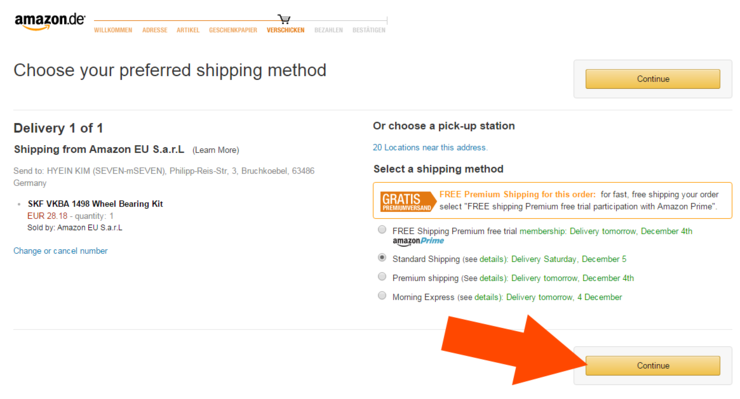Click the amazon.de logo
This screenshot has width=740, height=399.
coord(50,21)
